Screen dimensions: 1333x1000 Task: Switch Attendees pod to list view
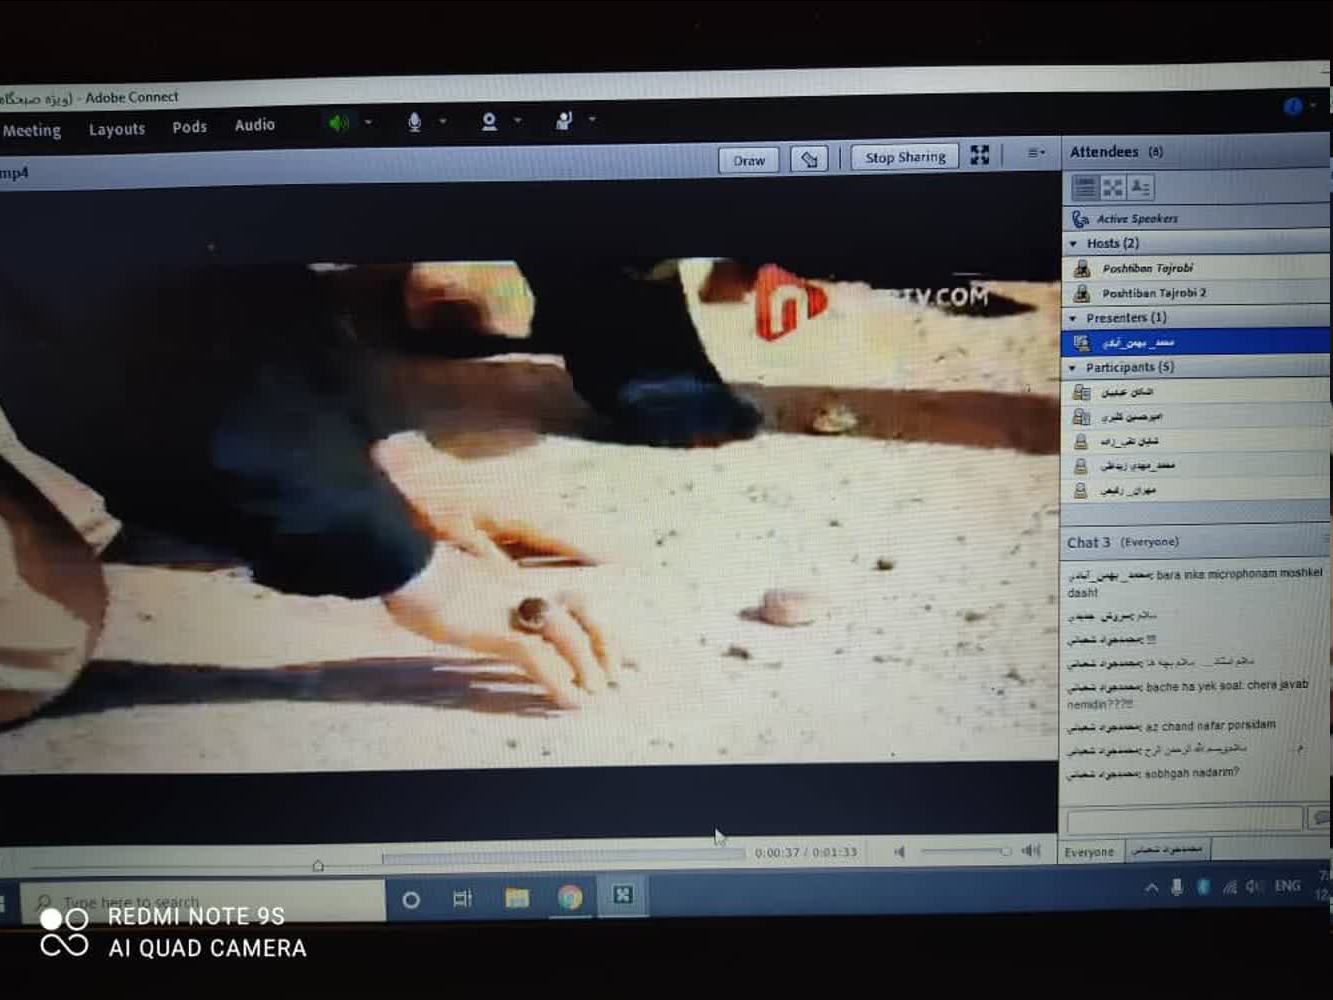[1084, 187]
